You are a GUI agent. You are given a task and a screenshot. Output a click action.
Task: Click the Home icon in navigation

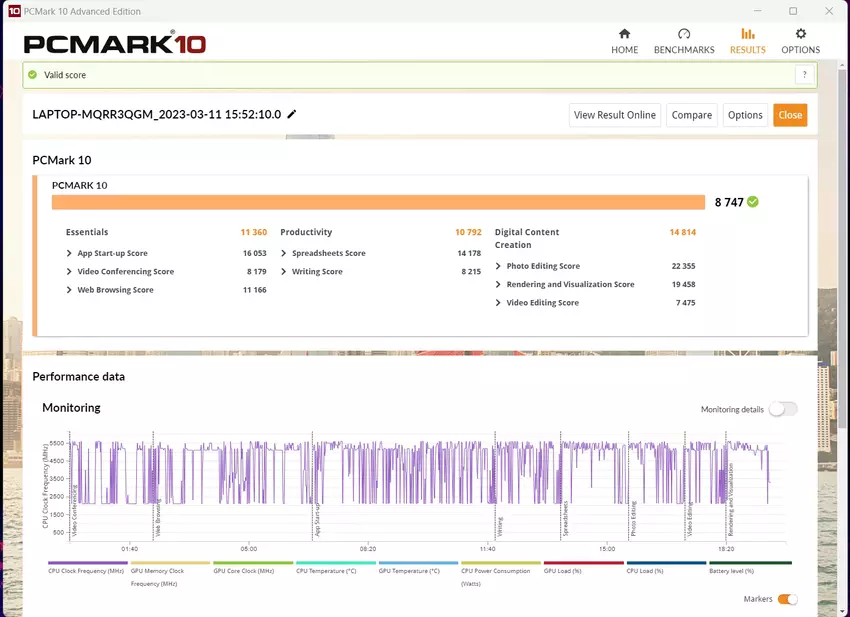coord(624,34)
